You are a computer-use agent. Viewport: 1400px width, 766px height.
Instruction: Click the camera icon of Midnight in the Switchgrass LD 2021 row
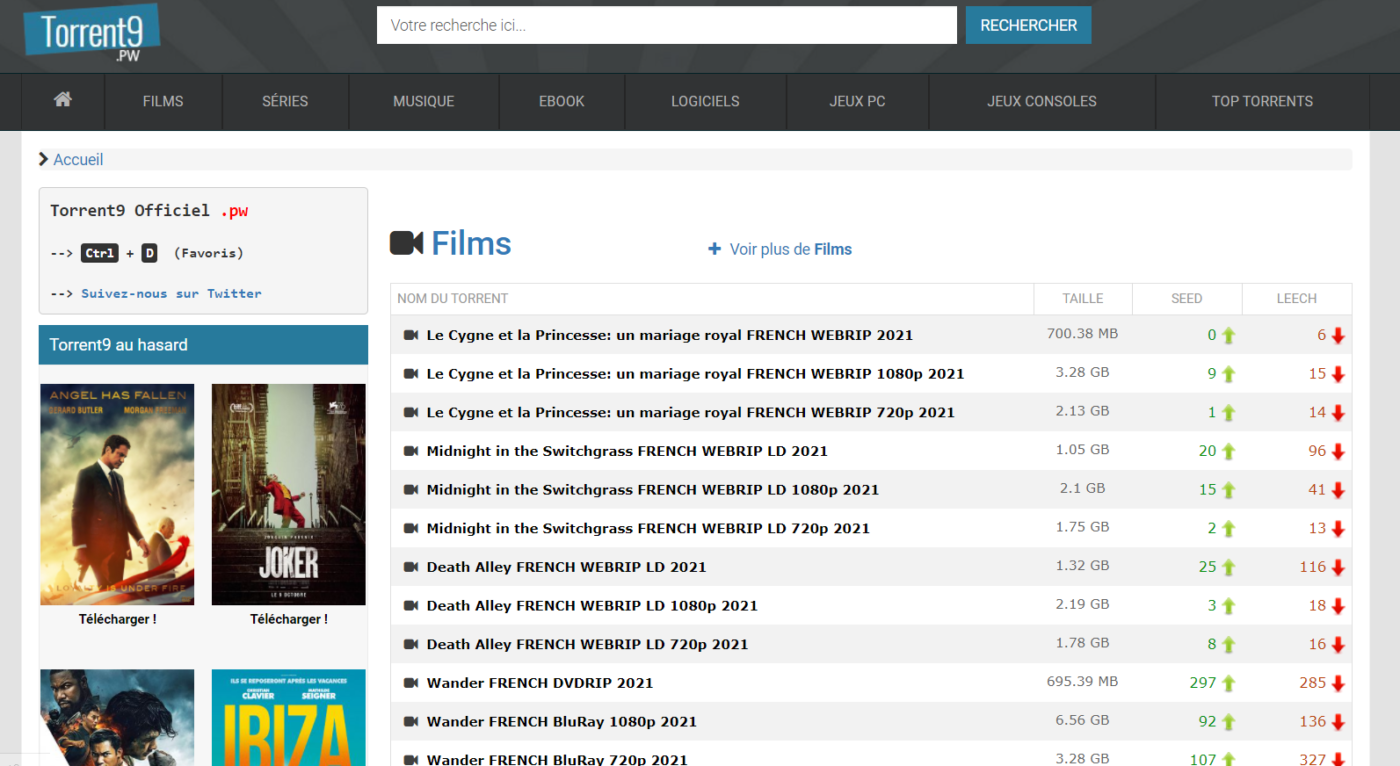click(x=410, y=451)
